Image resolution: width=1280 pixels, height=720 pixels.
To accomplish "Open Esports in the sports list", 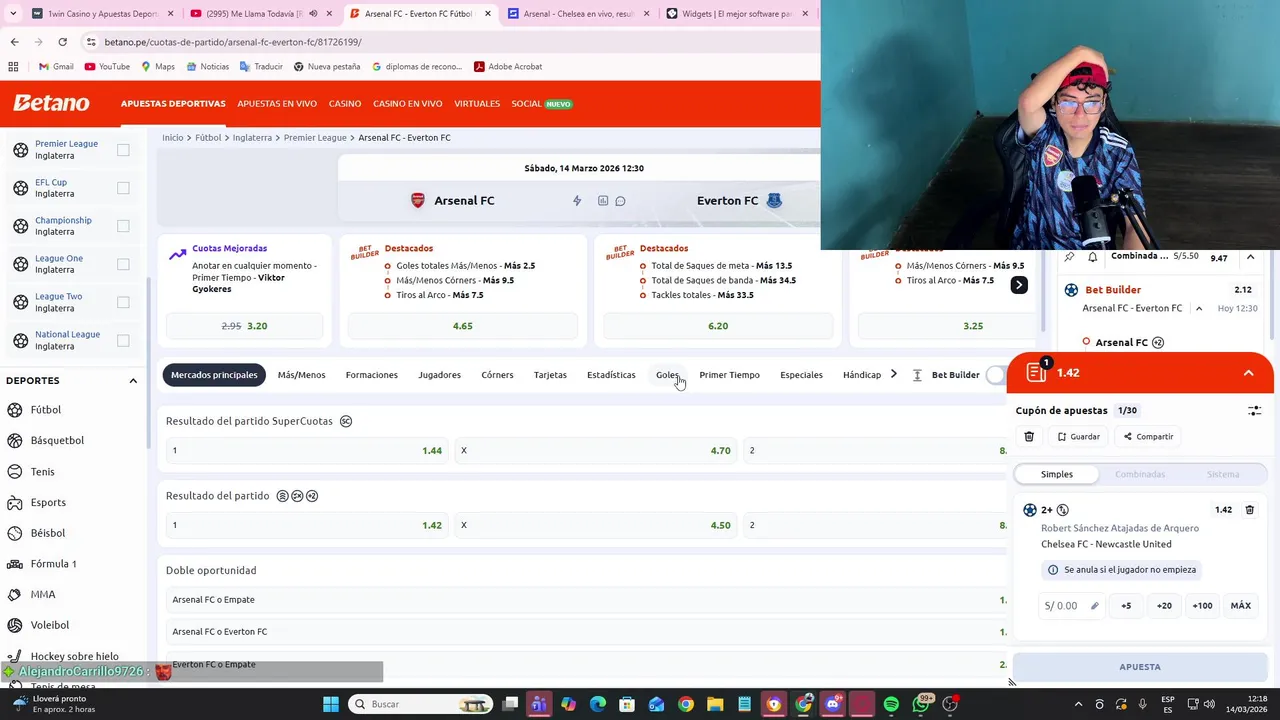I will [48, 502].
